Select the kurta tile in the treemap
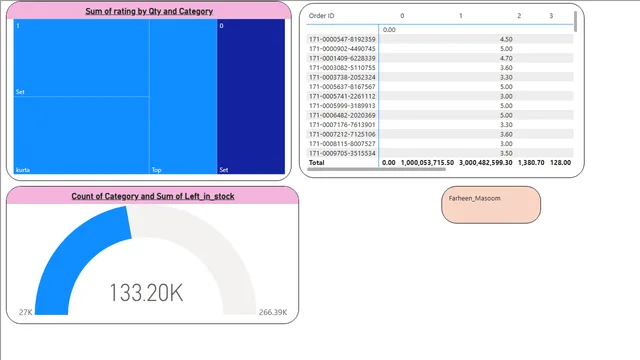Viewport: 640px width, 360px height. tap(82, 136)
